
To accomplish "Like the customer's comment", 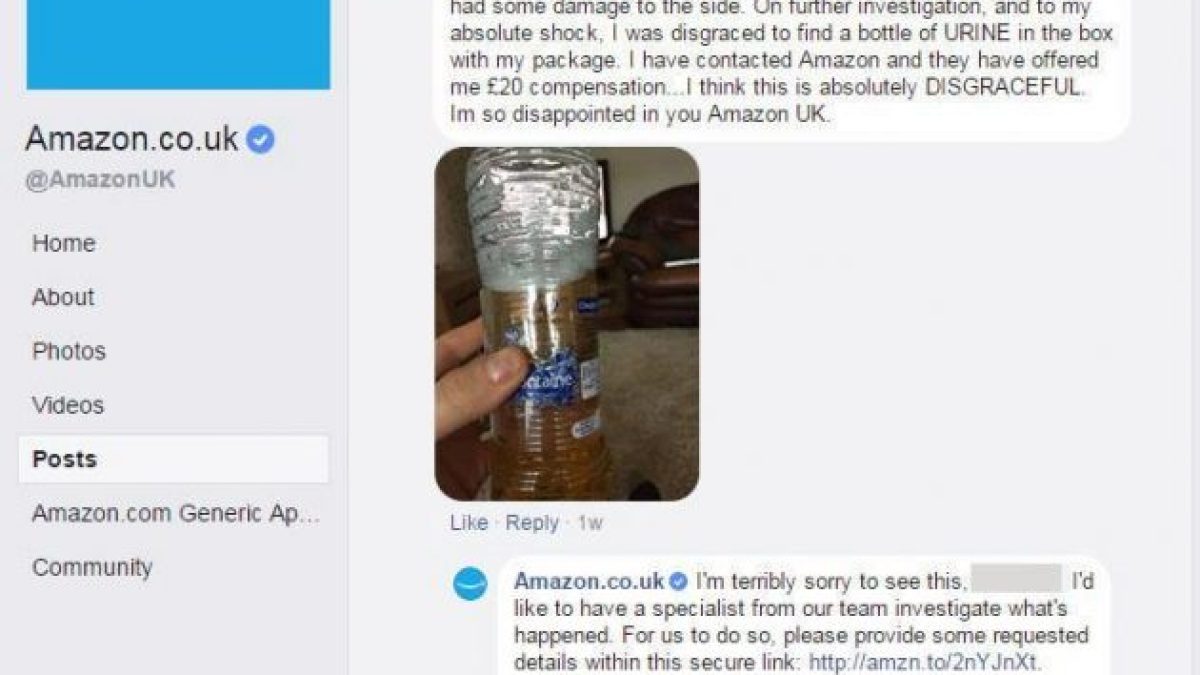I will pos(469,523).
